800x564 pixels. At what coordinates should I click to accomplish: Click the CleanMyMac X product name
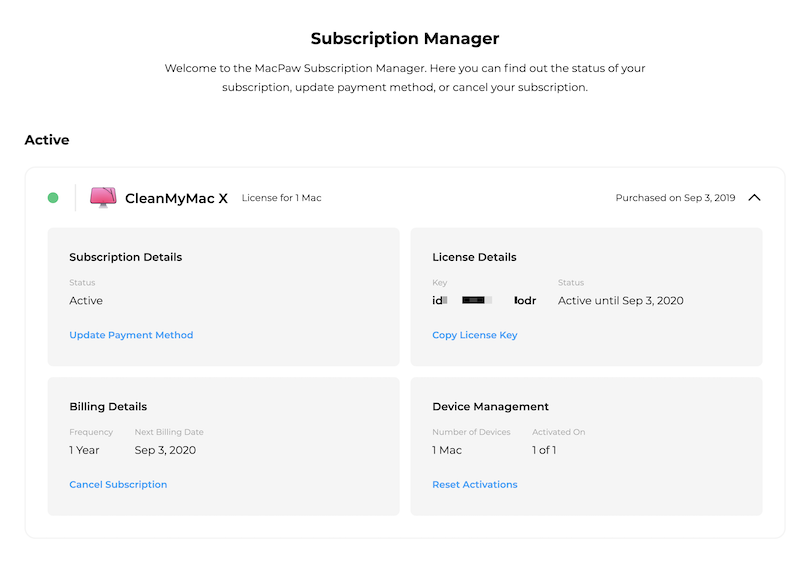pyautogui.click(x=176, y=198)
